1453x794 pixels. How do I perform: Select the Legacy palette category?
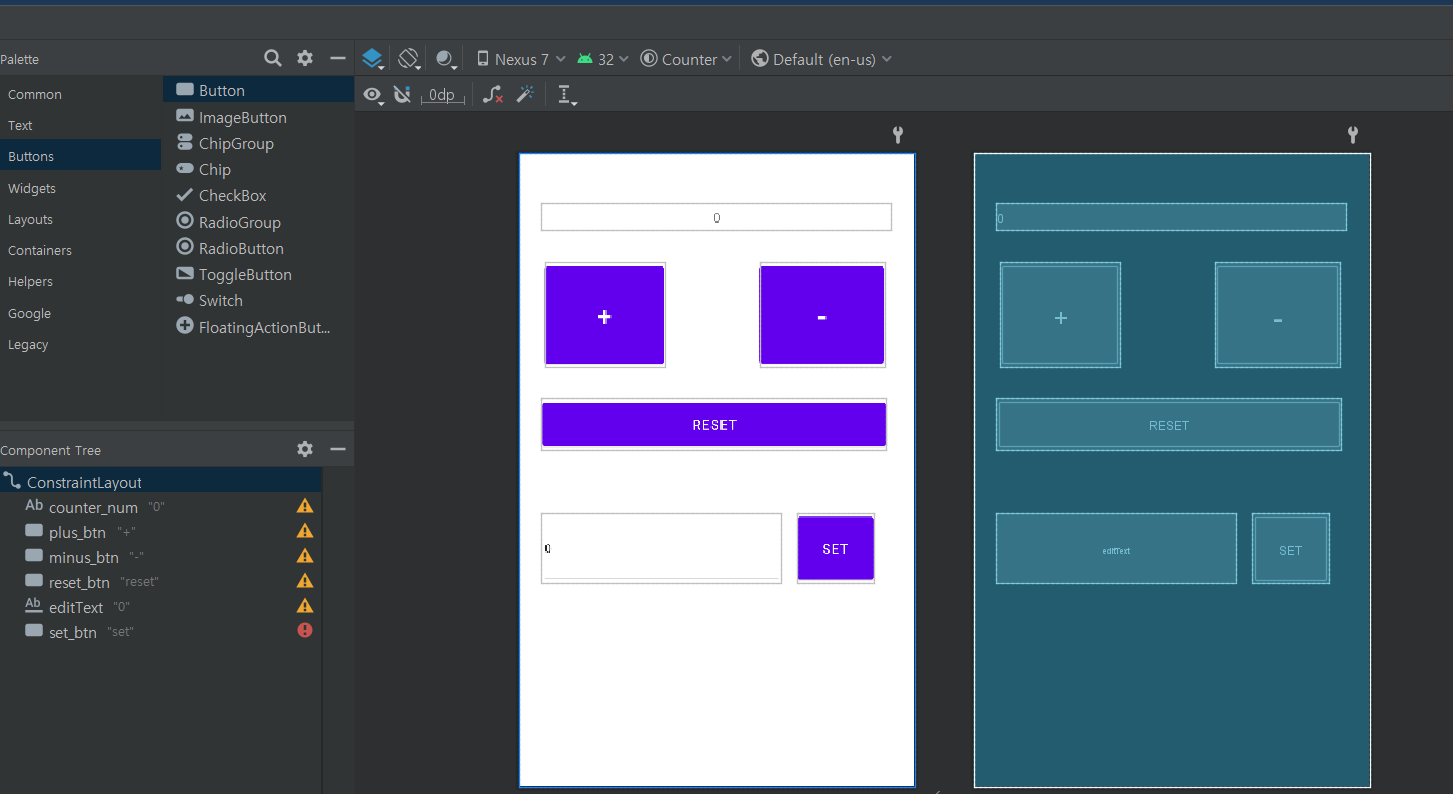[80, 344]
